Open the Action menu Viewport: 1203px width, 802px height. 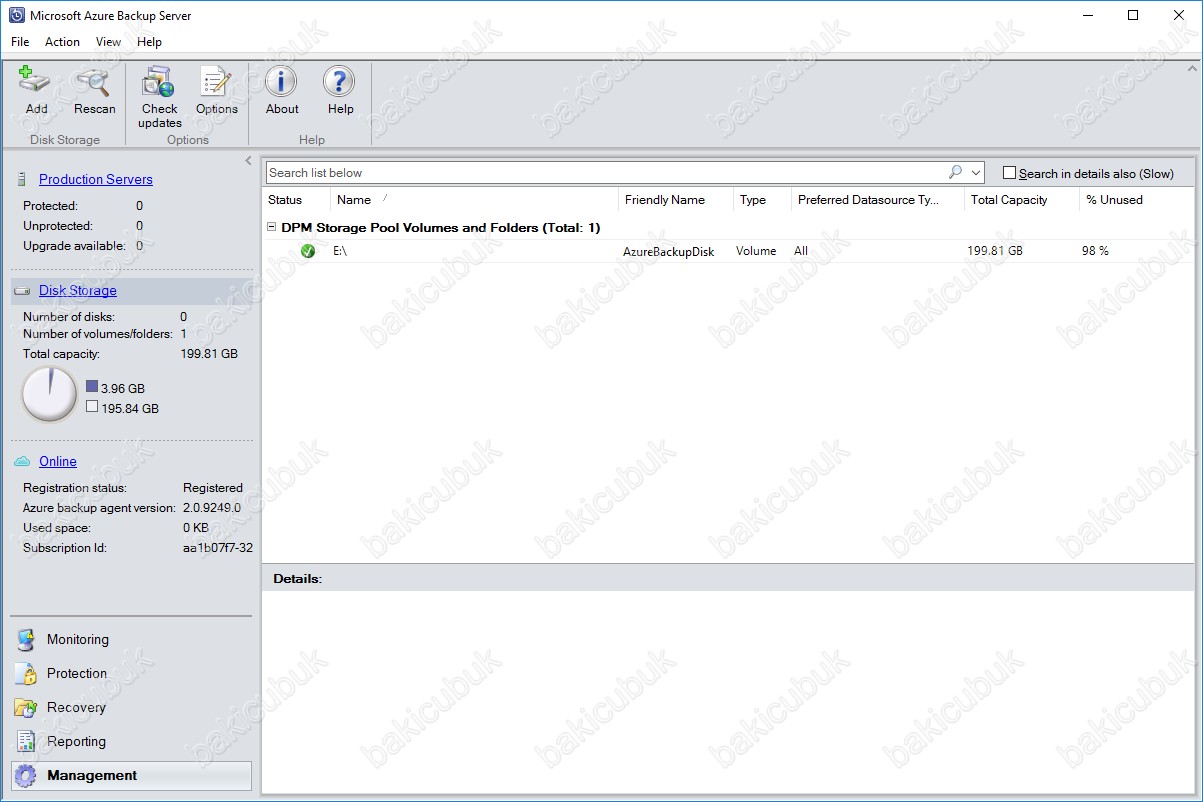62,42
